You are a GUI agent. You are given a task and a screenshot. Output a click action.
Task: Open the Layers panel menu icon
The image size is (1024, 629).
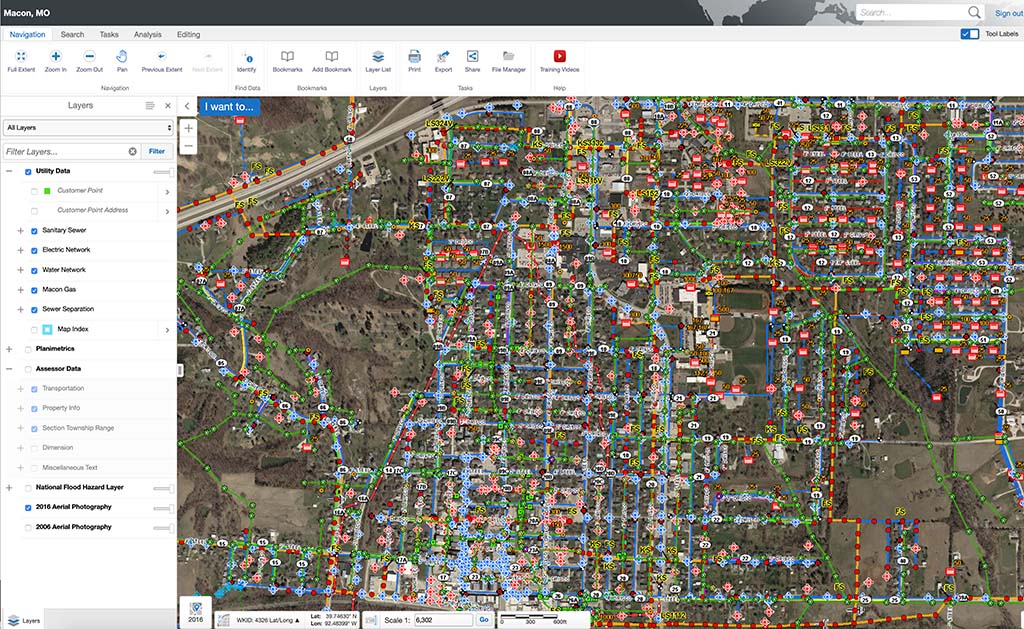[150, 106]
